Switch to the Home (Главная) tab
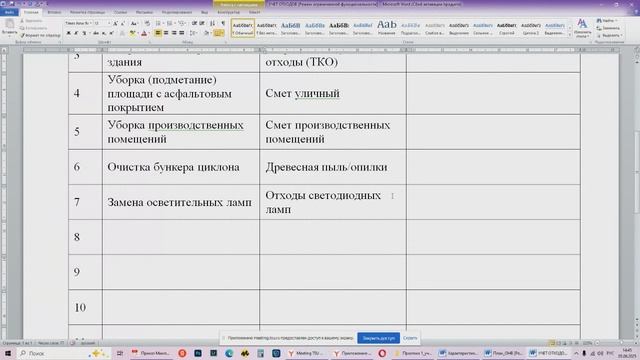This screenshot has width=640, height=360. (31, 12)
